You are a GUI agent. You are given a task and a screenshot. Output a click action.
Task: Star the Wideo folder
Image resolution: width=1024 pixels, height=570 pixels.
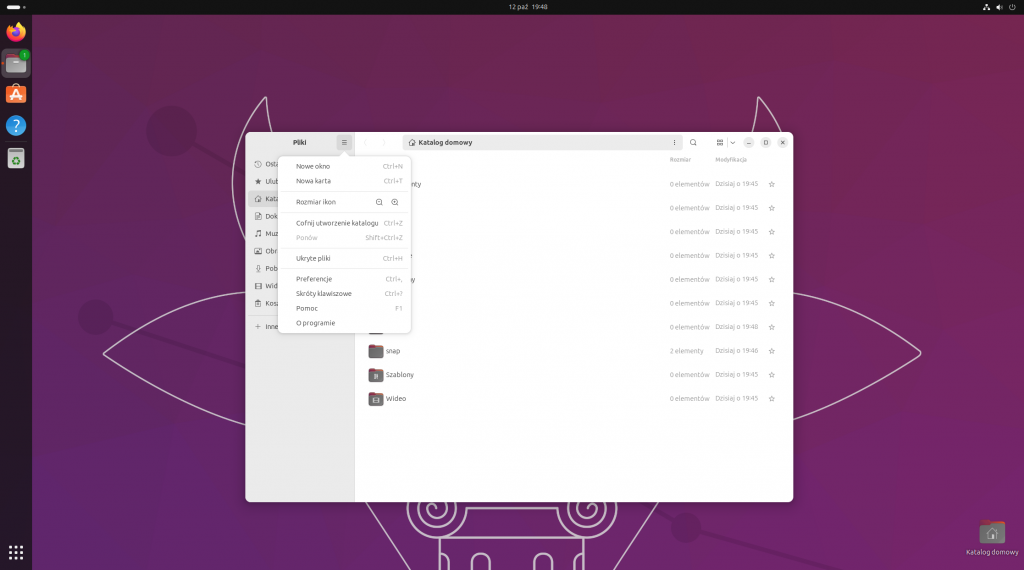[x=771, y=398]
